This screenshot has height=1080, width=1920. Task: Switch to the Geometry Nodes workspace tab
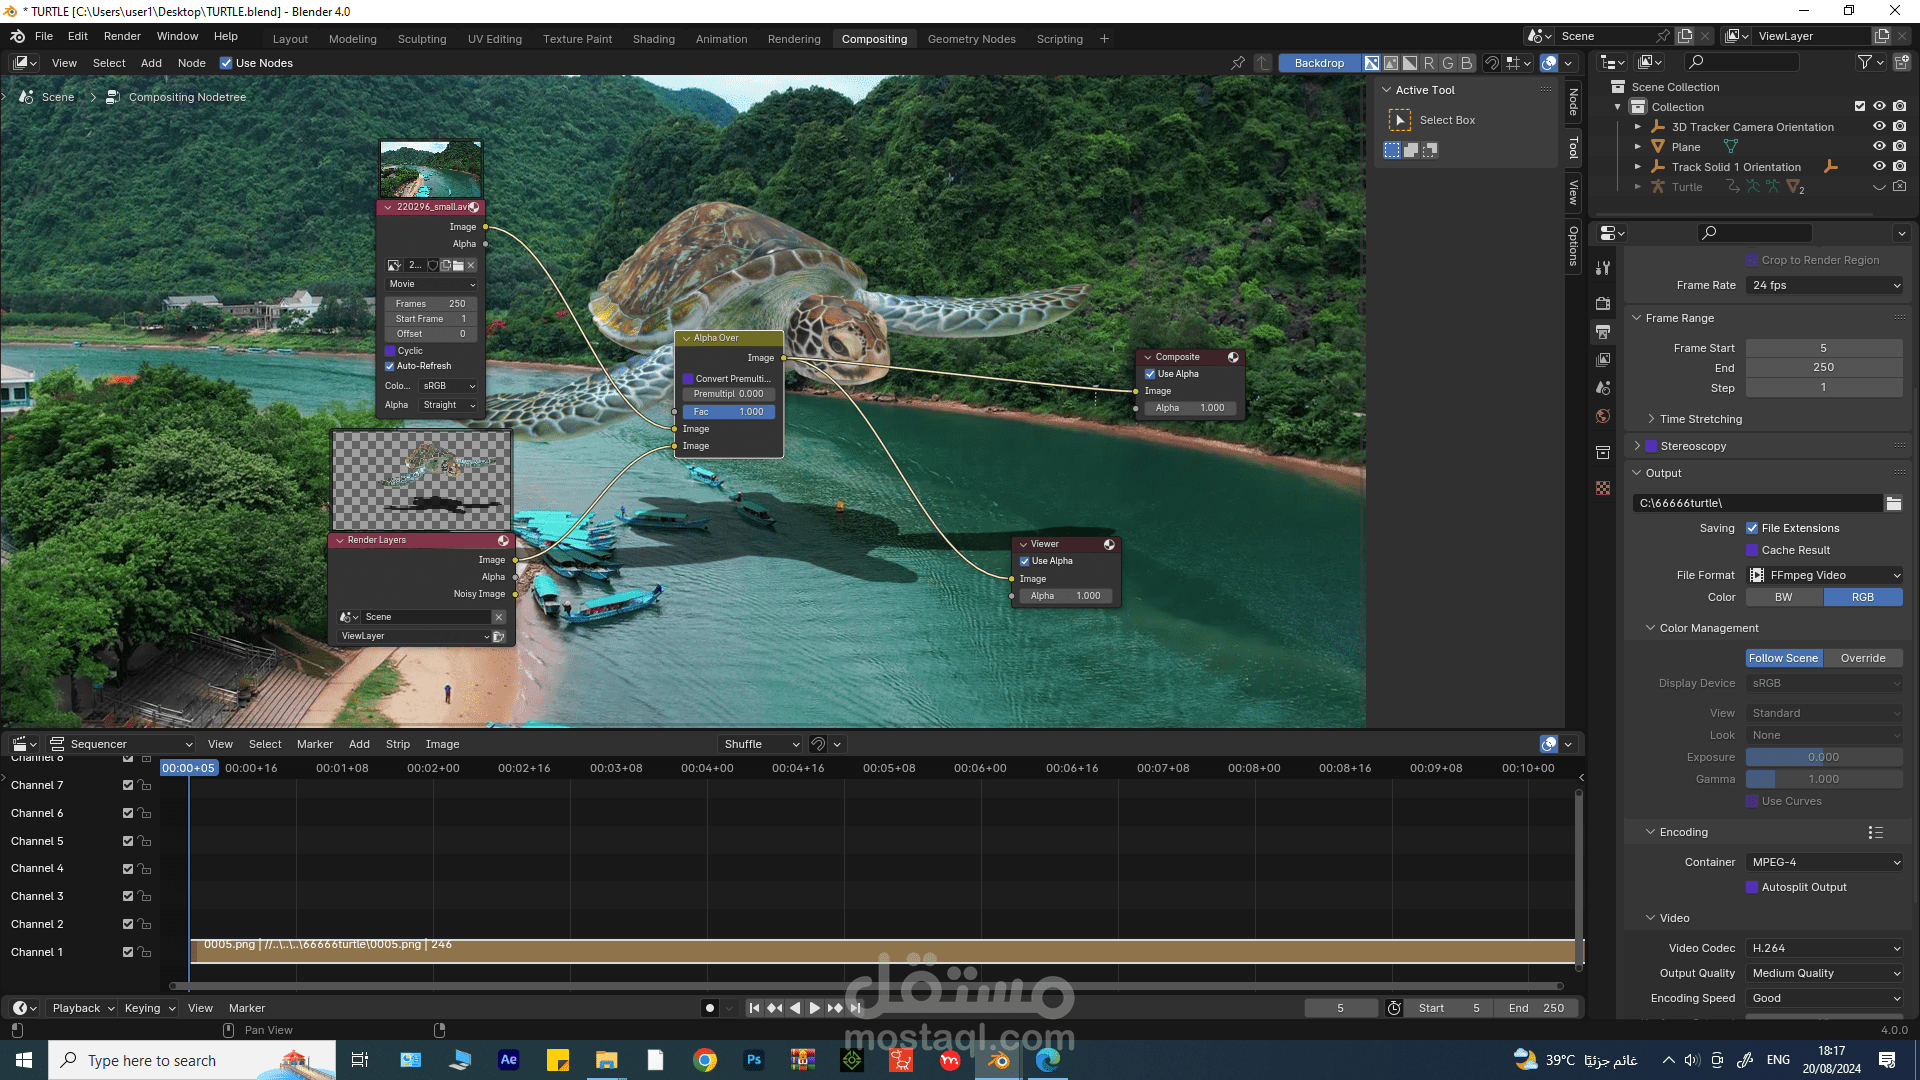point(971,39)
